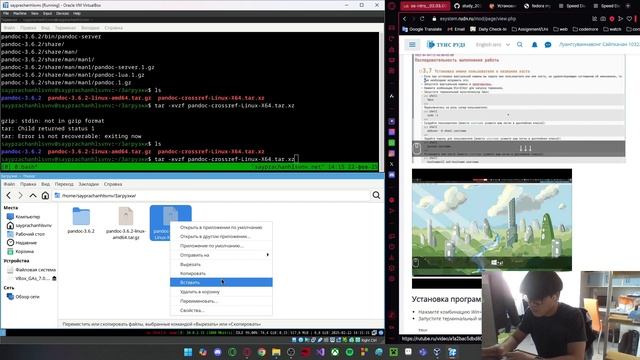The height and width of the screenshot is (360, 640).
Task: Select the pandoc-3.6.2-linux-amd64.tar.gz archive
Action: click(126, 223)
